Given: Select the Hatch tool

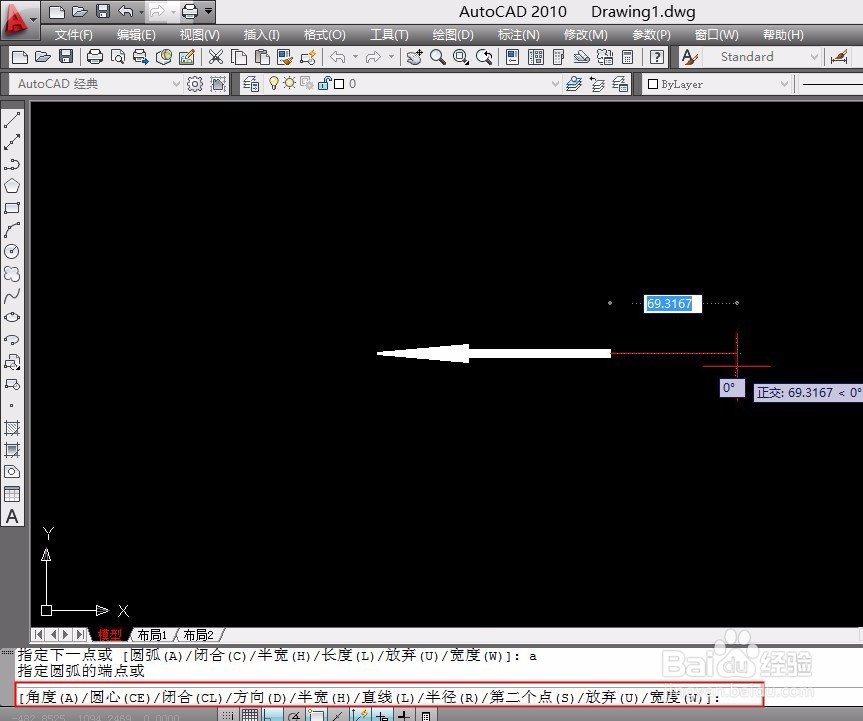Looking at the screenshot, I should (12, 428).
